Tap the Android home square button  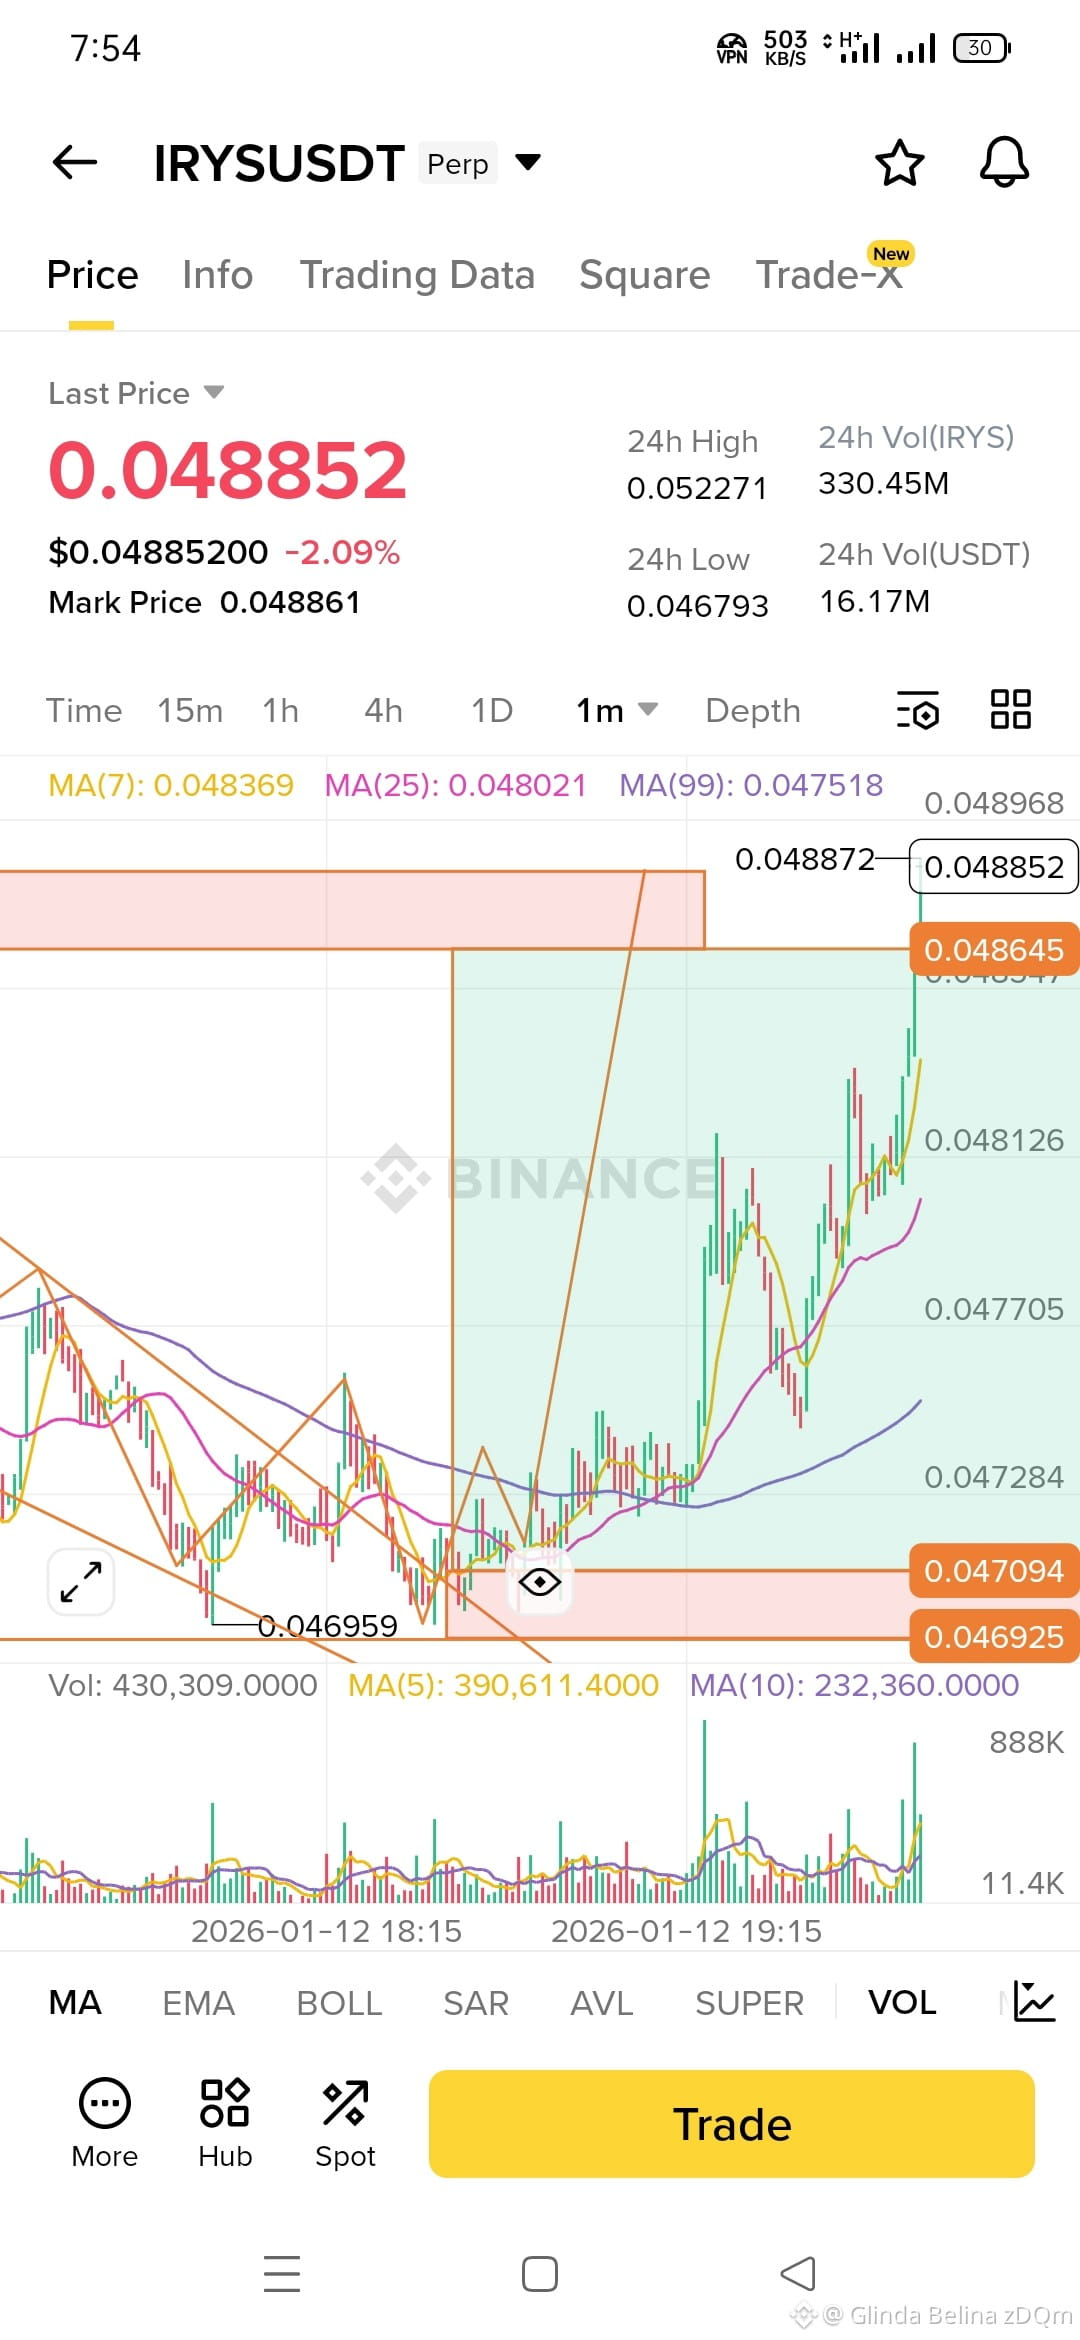(x=540, y=2274)
